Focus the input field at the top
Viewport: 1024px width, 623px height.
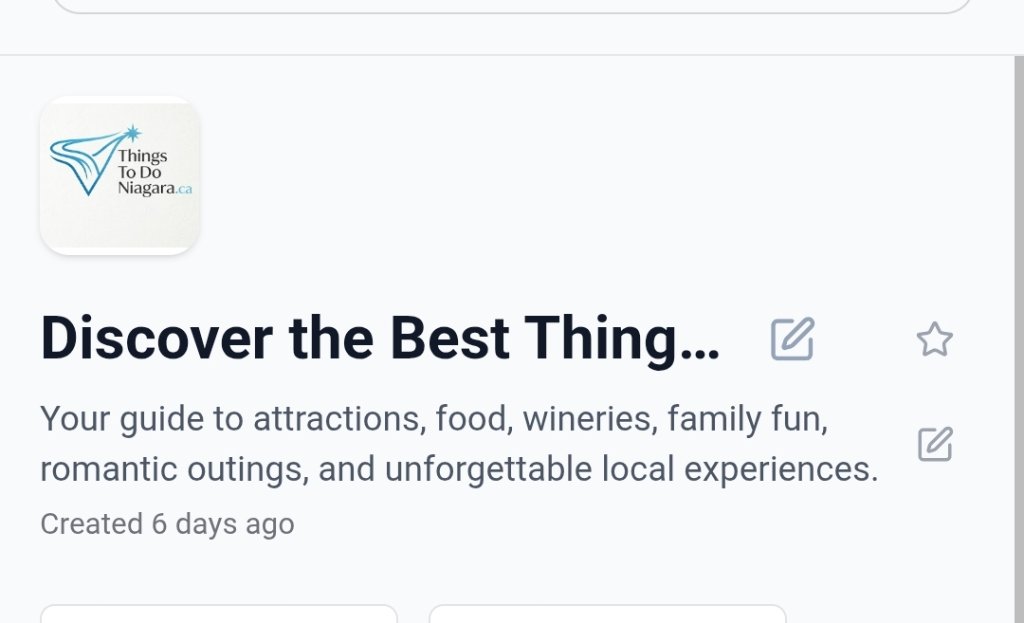(x=512, y=6)
